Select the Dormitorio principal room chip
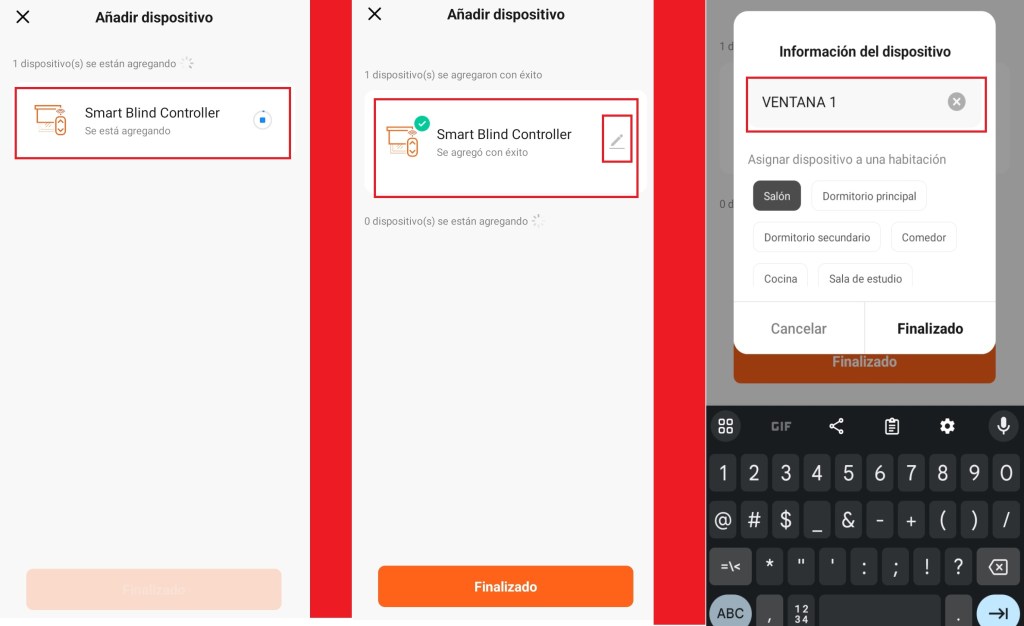The width and height of the screenshot is (1024, 626). [x=869, y=196]
